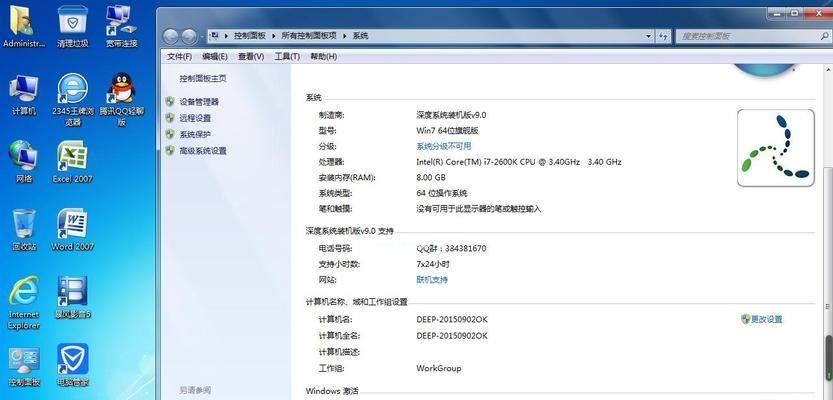Viewport: 833px width, 400px height.
Task: Click the Back navigation arrow button
Action: (171, 36)
